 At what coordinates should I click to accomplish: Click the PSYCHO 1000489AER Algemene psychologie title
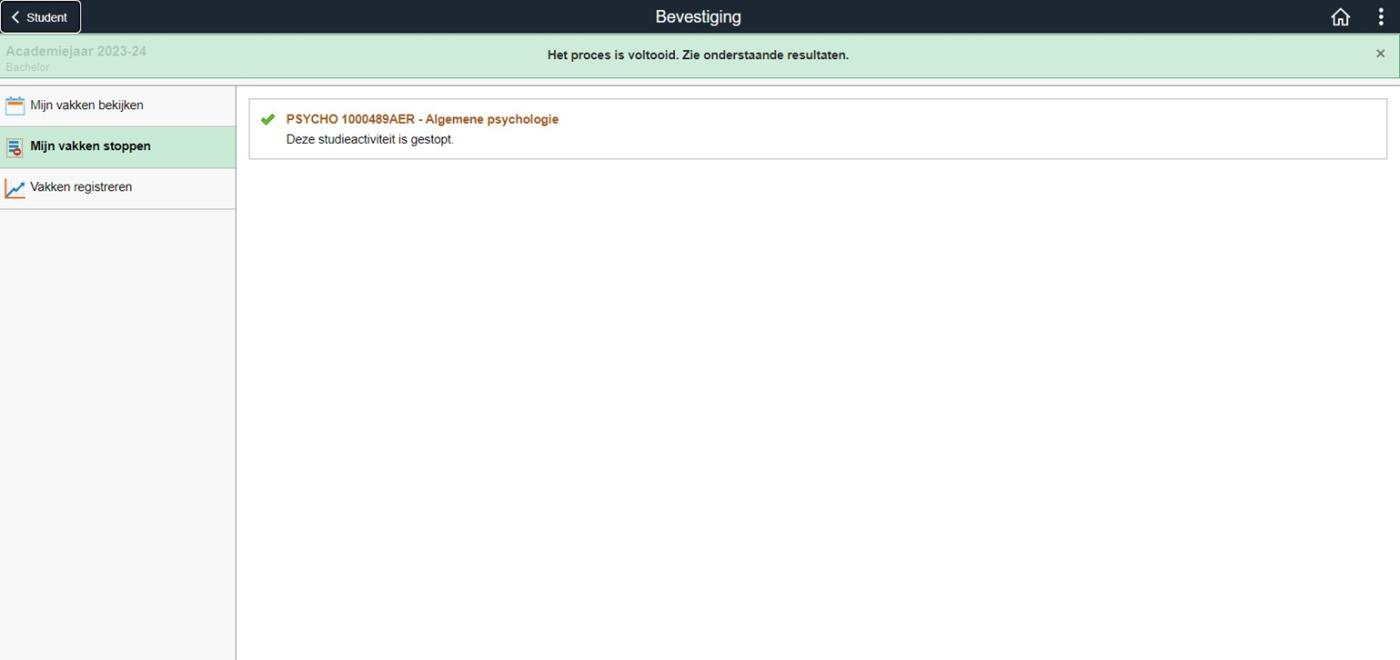(x=422, y=119)
